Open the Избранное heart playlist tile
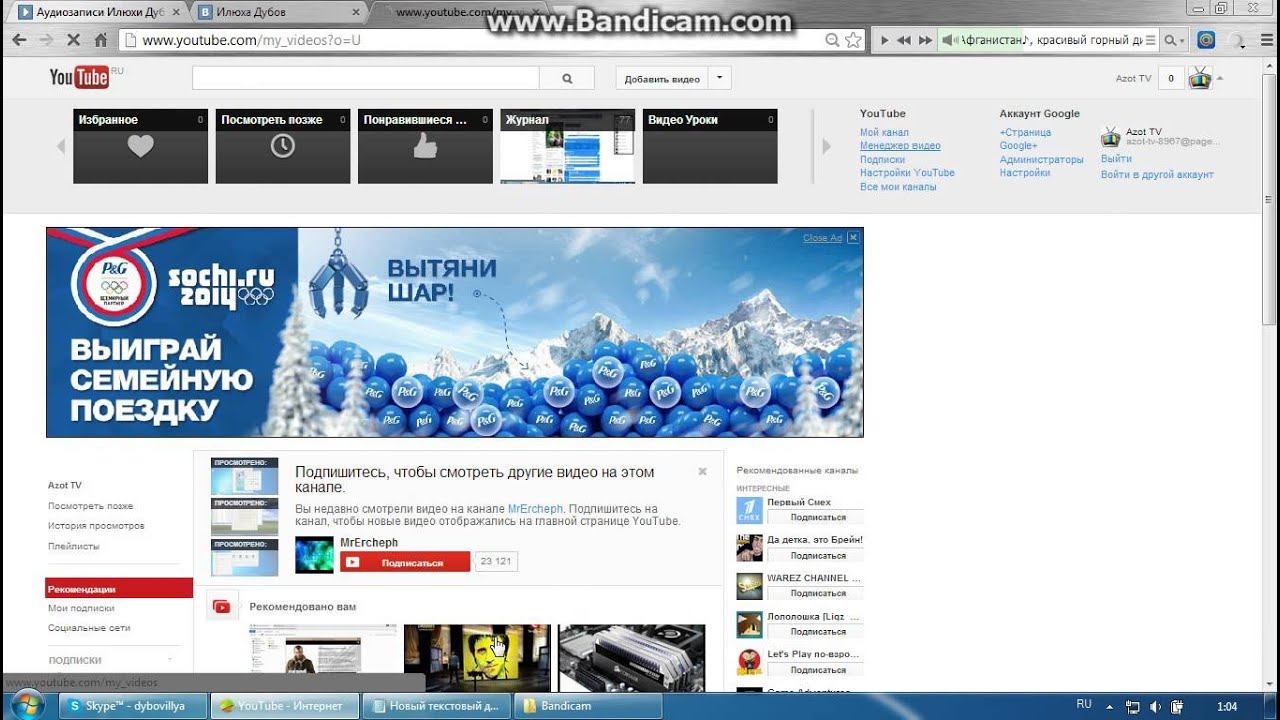1280x720 pixels. coord(141,146)
